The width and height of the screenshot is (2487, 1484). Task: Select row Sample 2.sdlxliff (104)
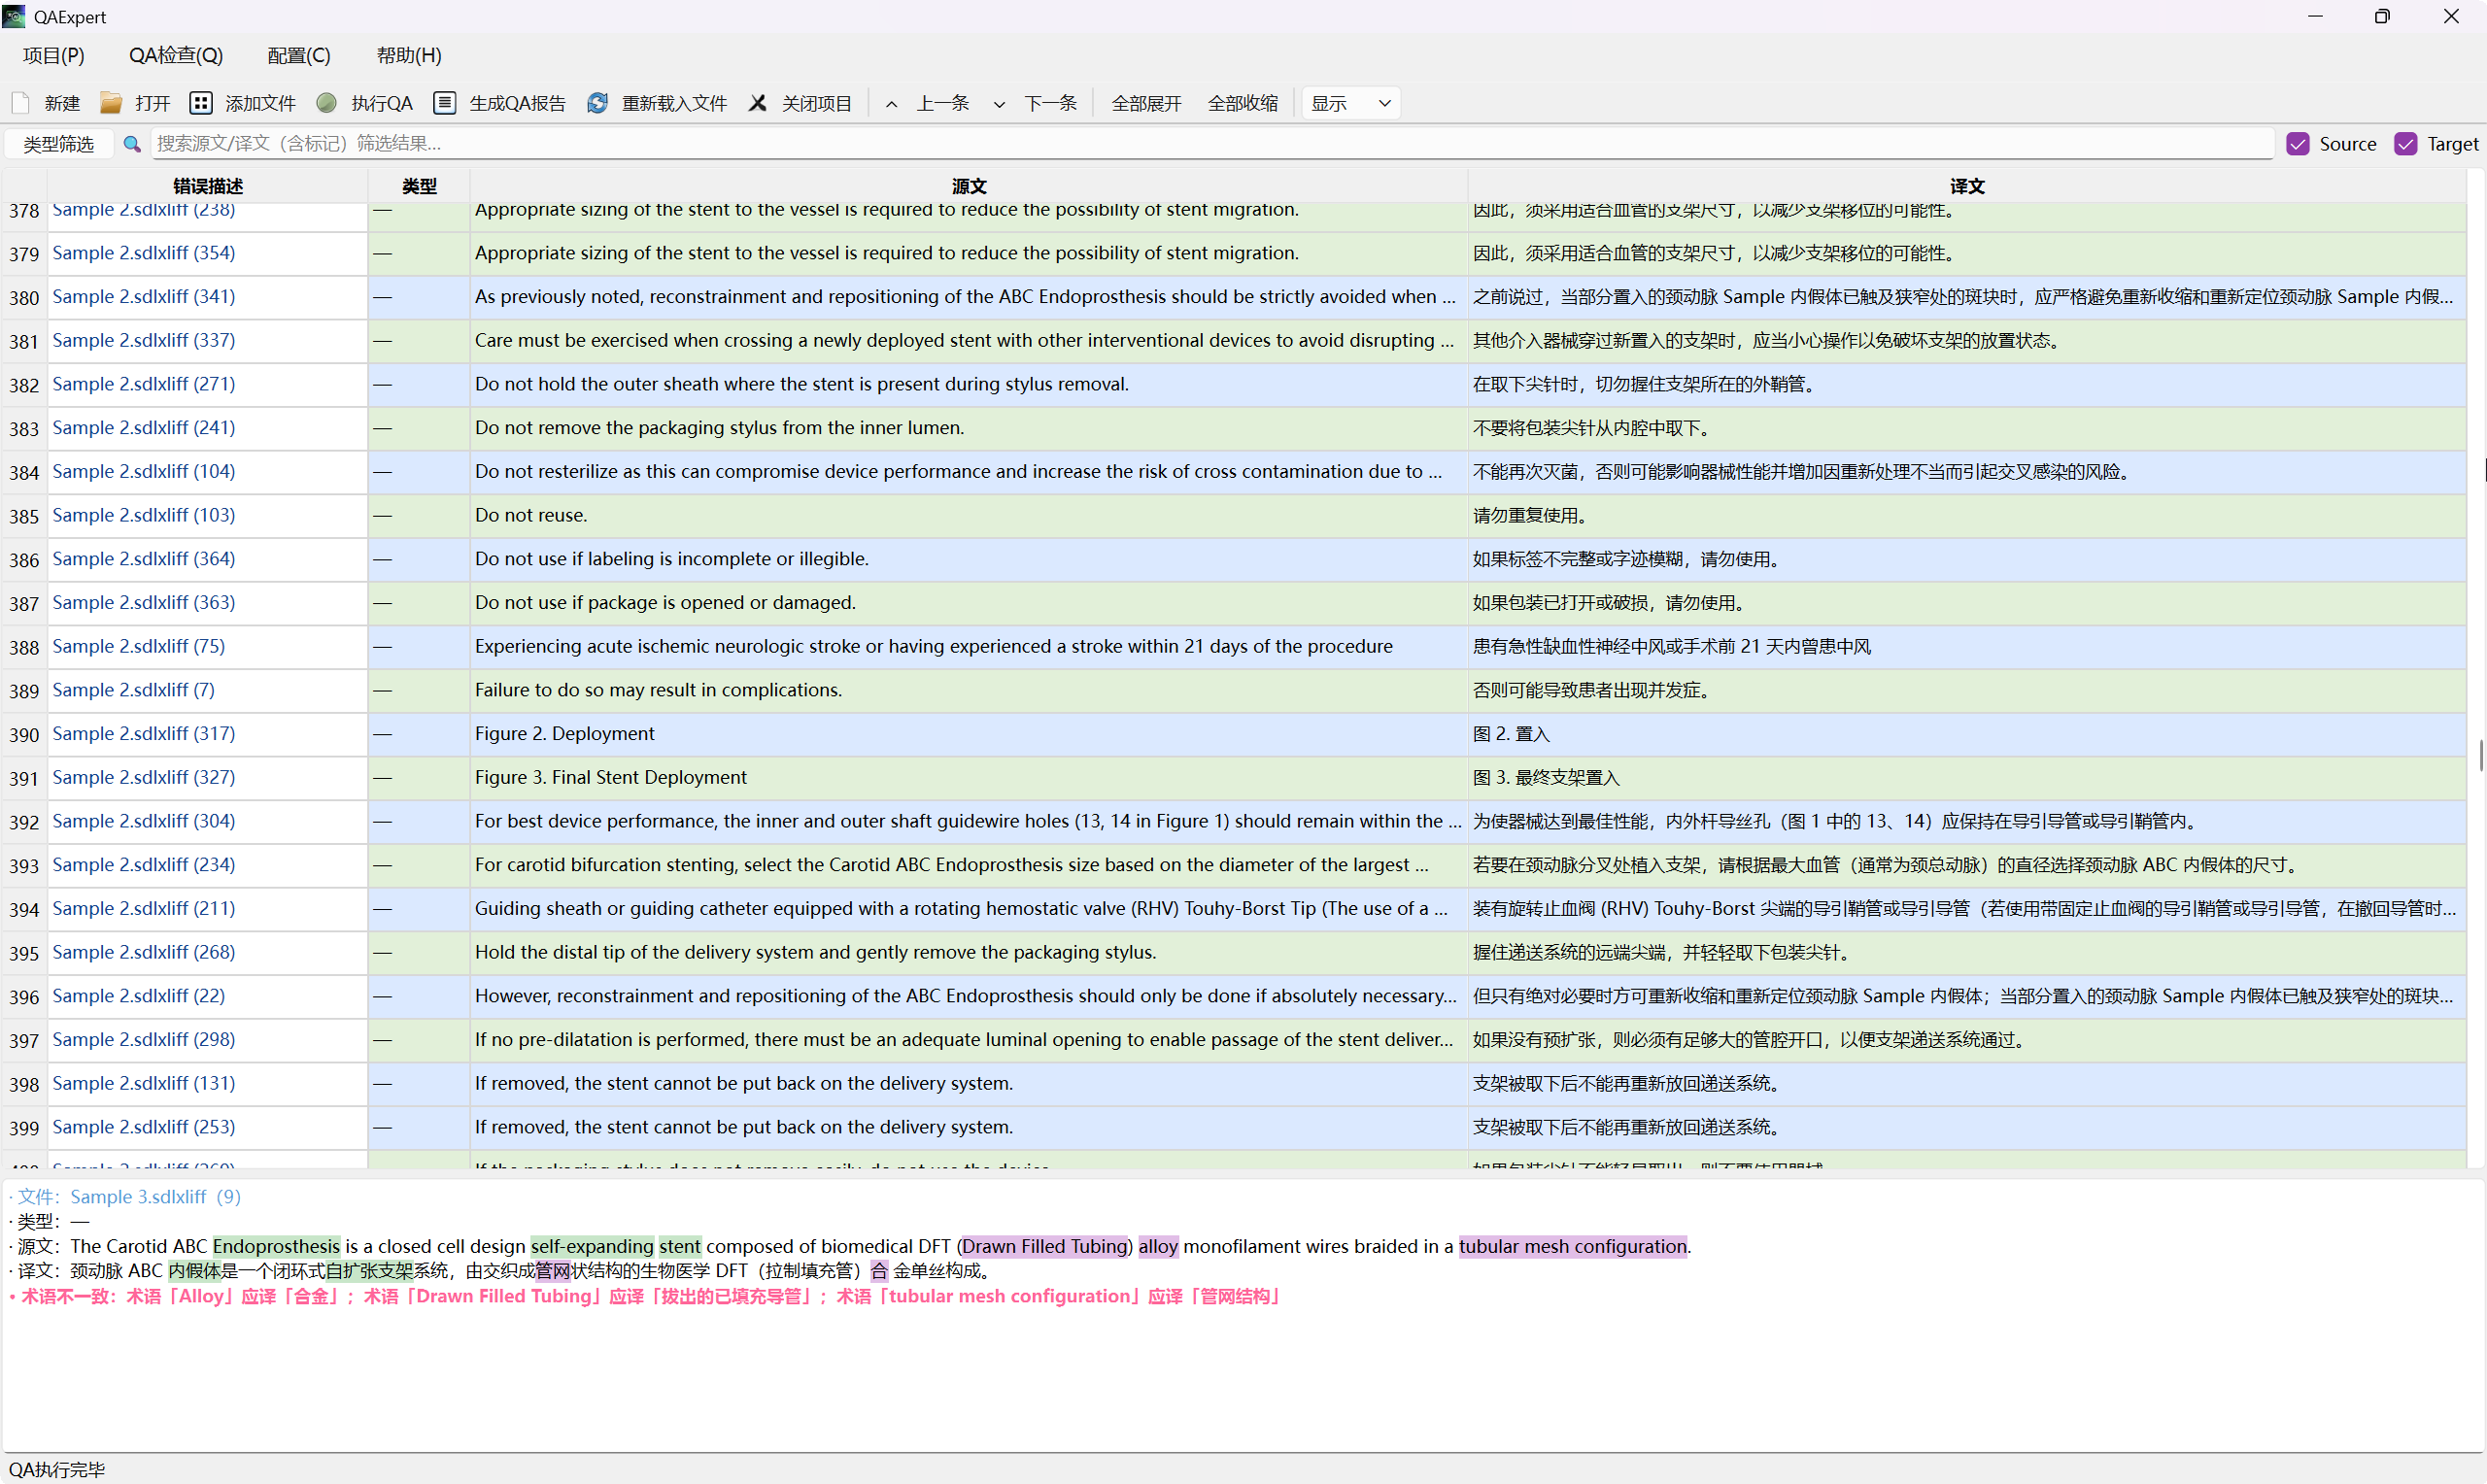1234,472
